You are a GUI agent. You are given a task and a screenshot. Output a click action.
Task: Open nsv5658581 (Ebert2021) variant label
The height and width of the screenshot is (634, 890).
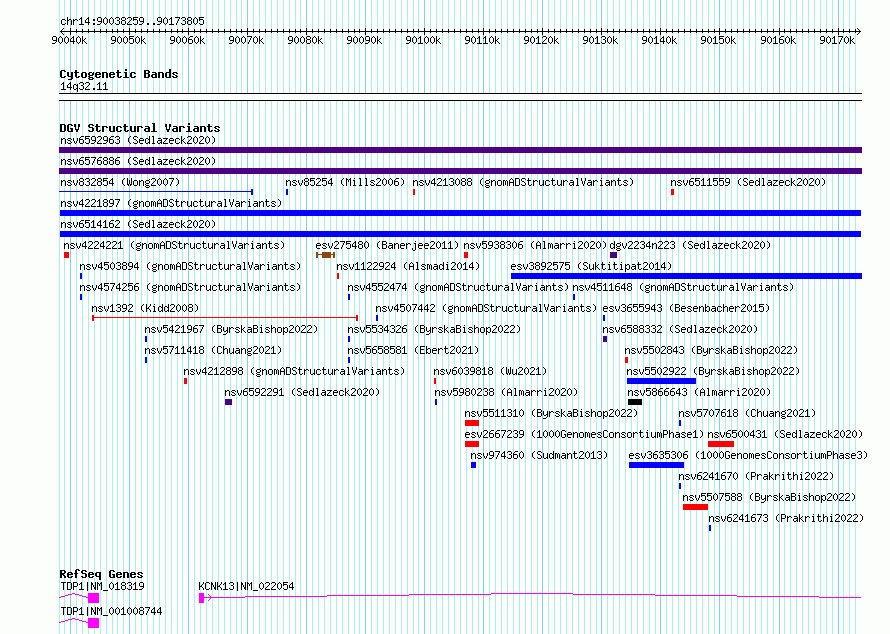click(413, 350)
